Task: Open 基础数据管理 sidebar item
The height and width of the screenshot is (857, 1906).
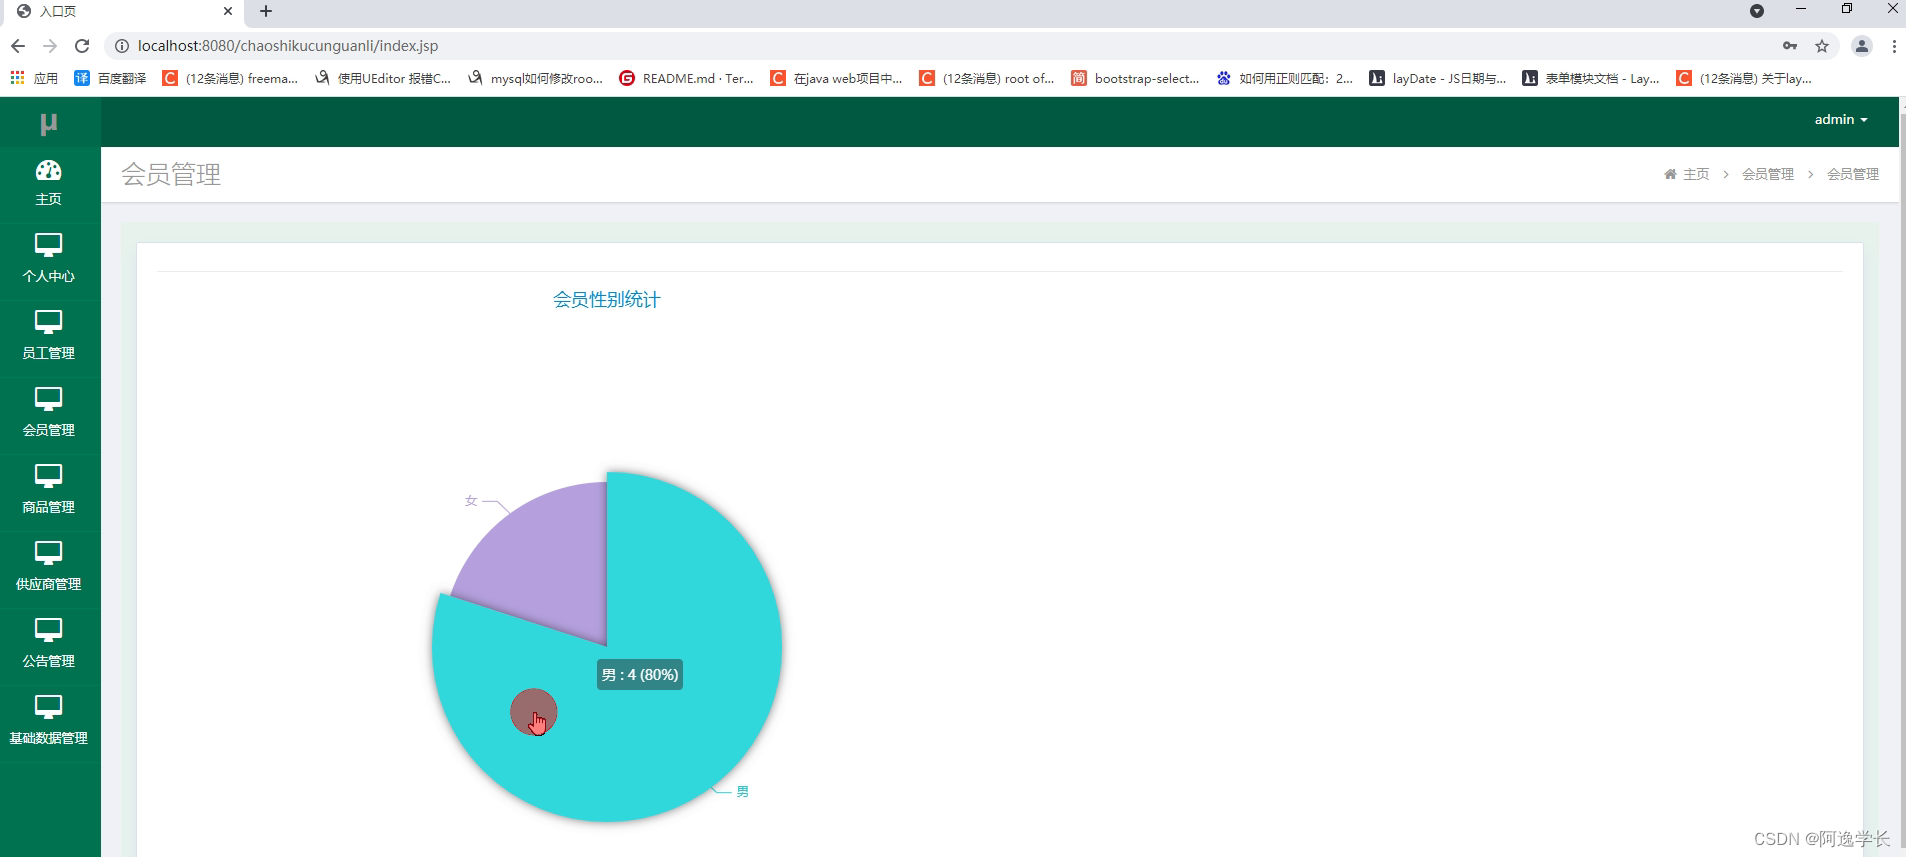Action: click(x=48, y=722)
